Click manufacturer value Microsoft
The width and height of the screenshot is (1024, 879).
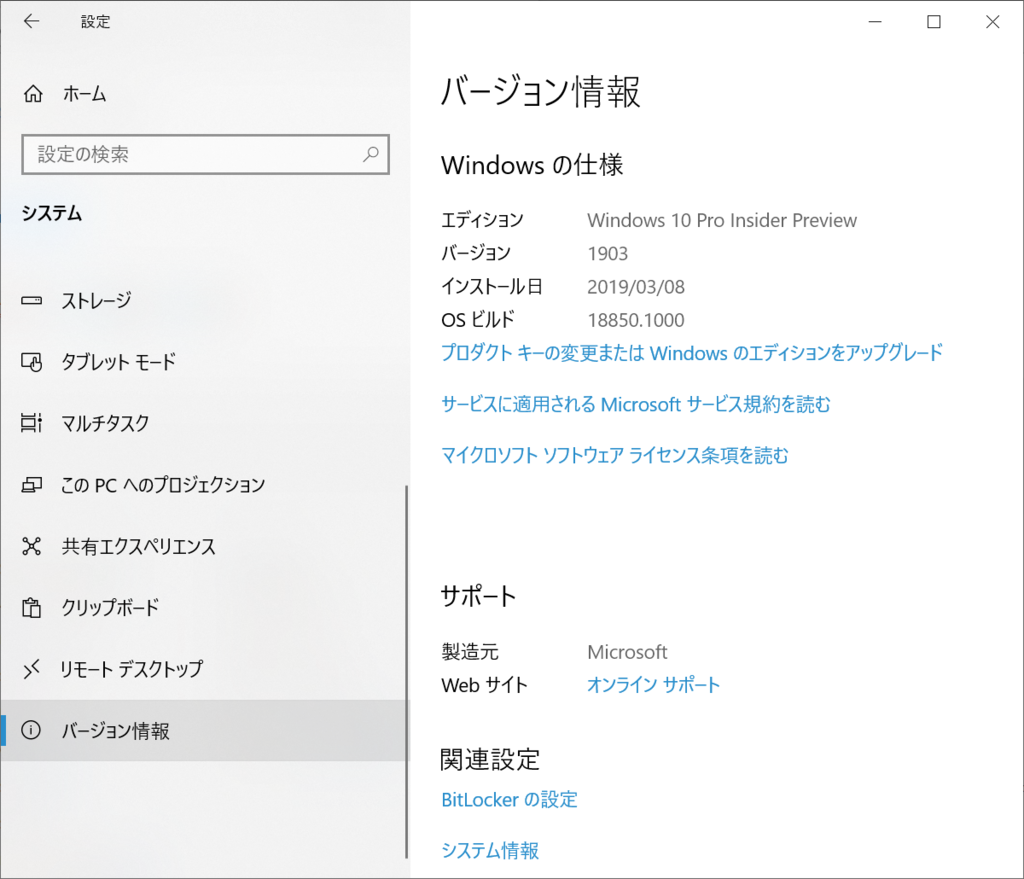pyautogui.click(x=627, y=652)
